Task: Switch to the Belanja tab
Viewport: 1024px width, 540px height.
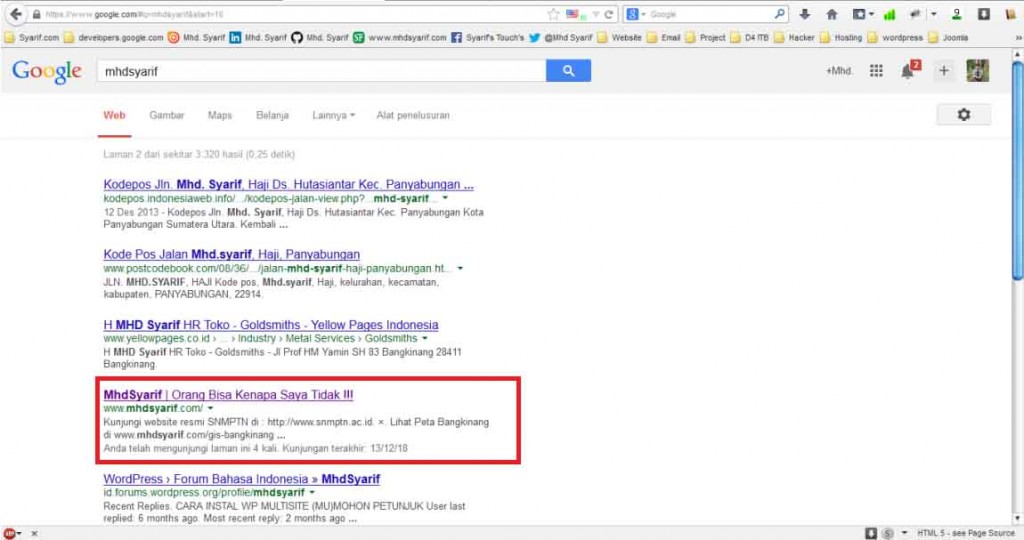Action: (272, 115)
